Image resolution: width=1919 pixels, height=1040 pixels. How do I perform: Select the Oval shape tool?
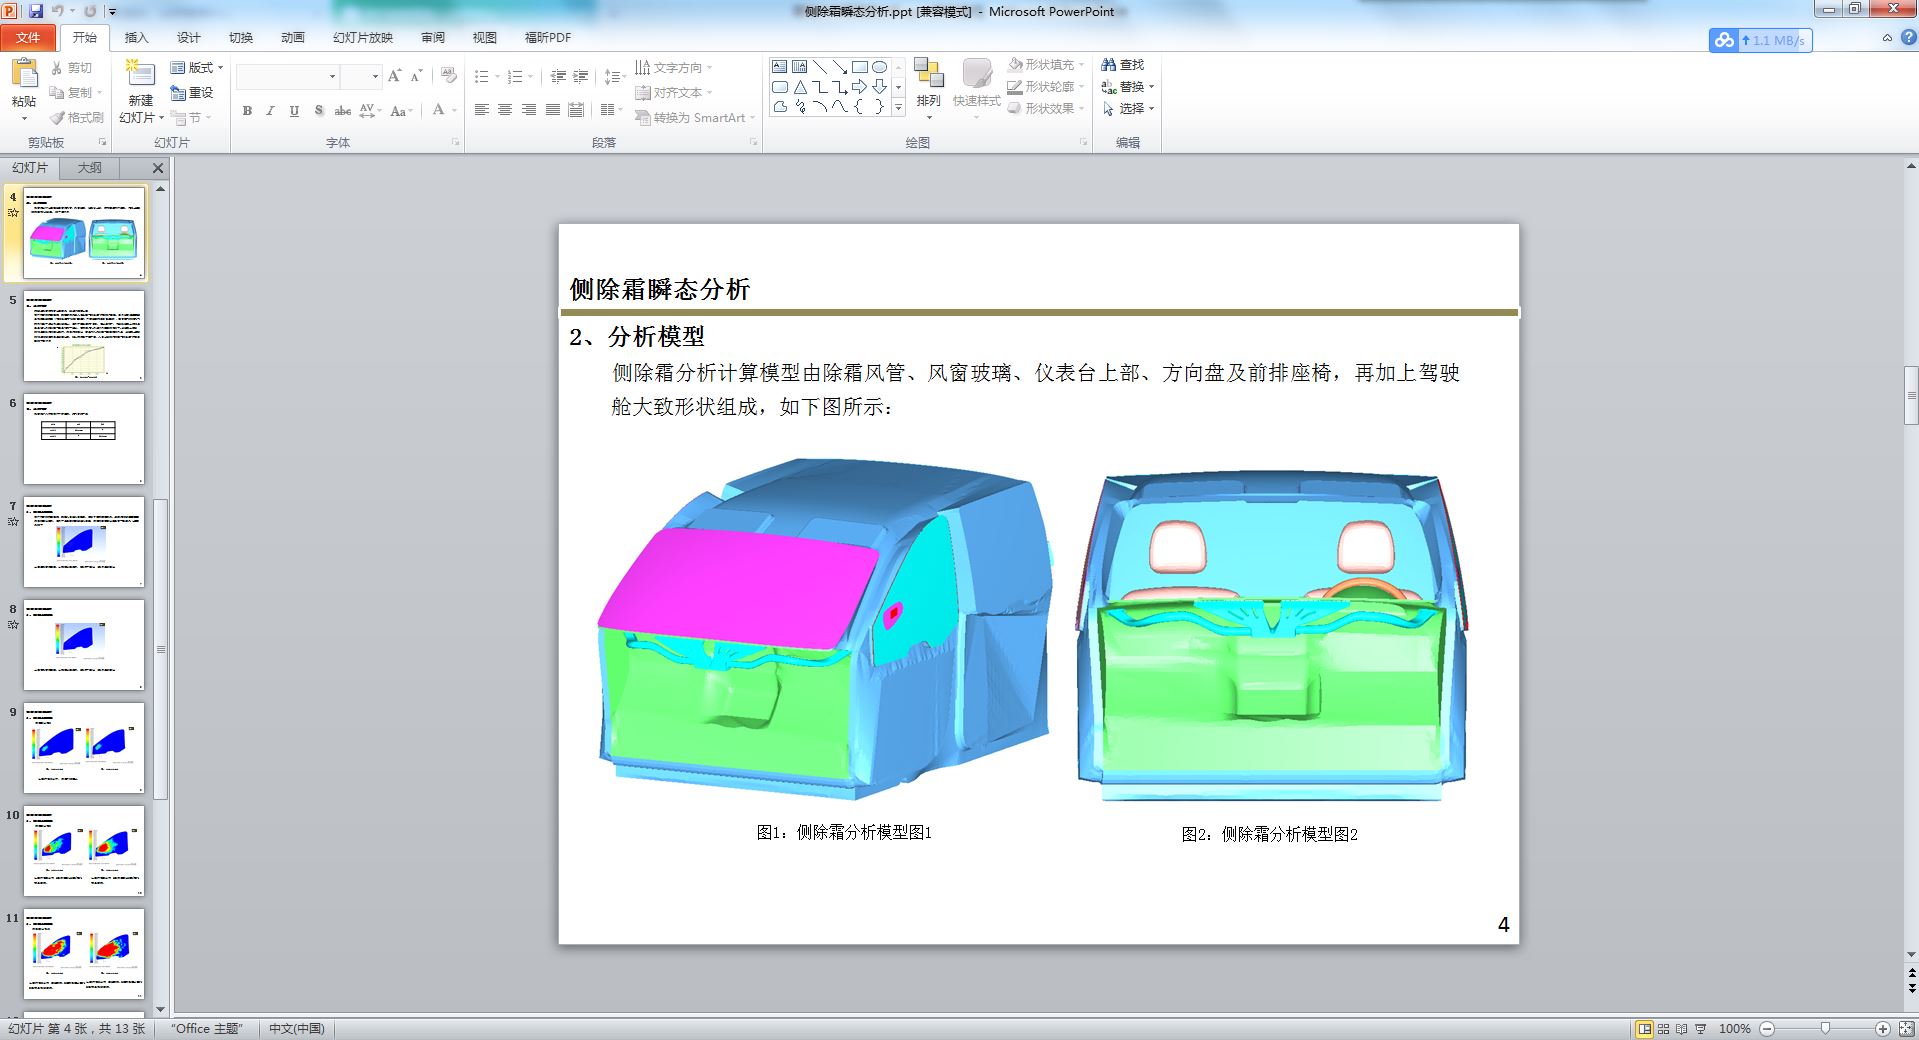click(879, 67)
